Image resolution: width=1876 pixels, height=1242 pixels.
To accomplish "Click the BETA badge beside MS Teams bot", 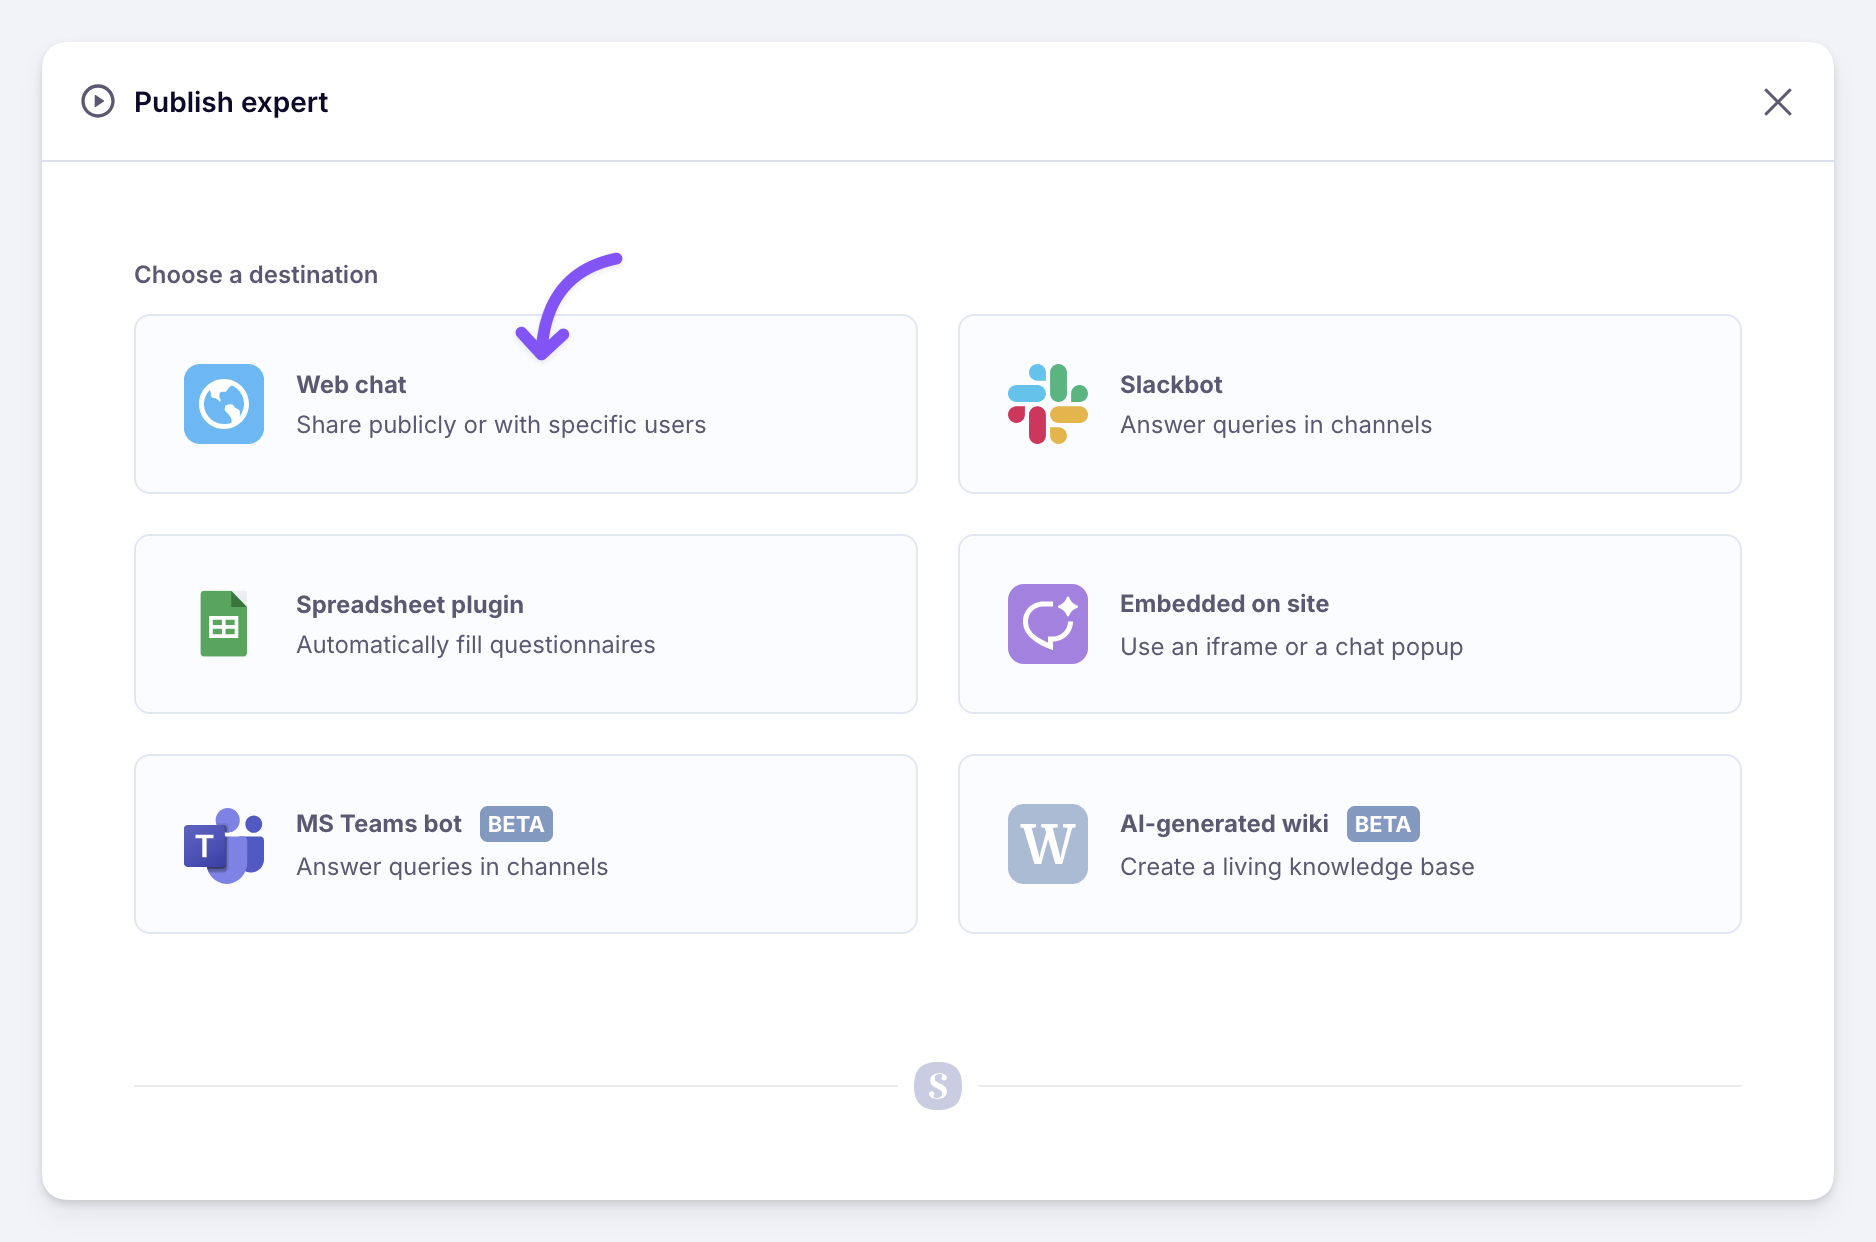I will pos(516,824).
